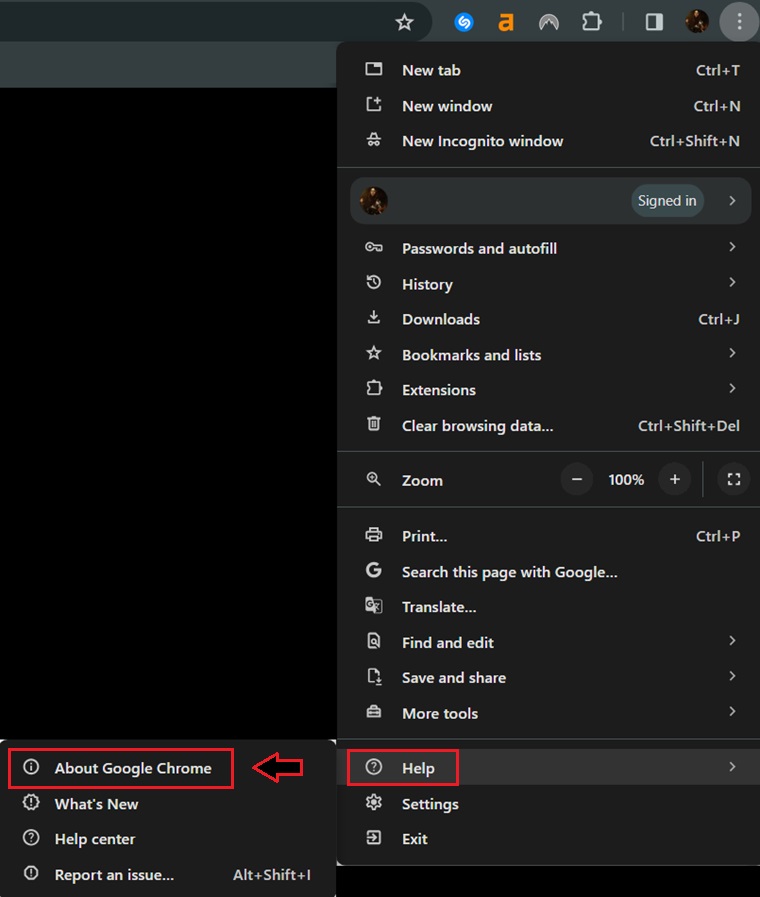This screenshot has width=760, height=897.
Task: Toggle the side panel icon
Action: coord(654,22)
